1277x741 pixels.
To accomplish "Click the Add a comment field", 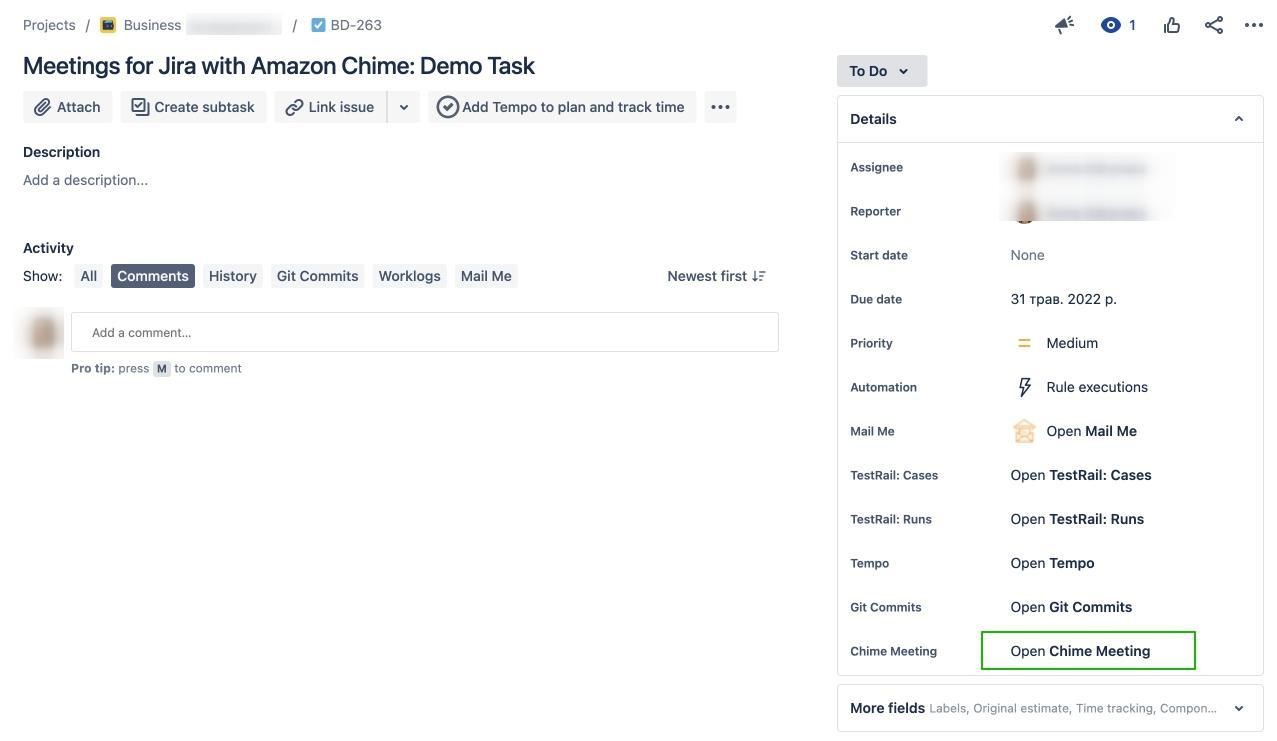I will (425, 332).
